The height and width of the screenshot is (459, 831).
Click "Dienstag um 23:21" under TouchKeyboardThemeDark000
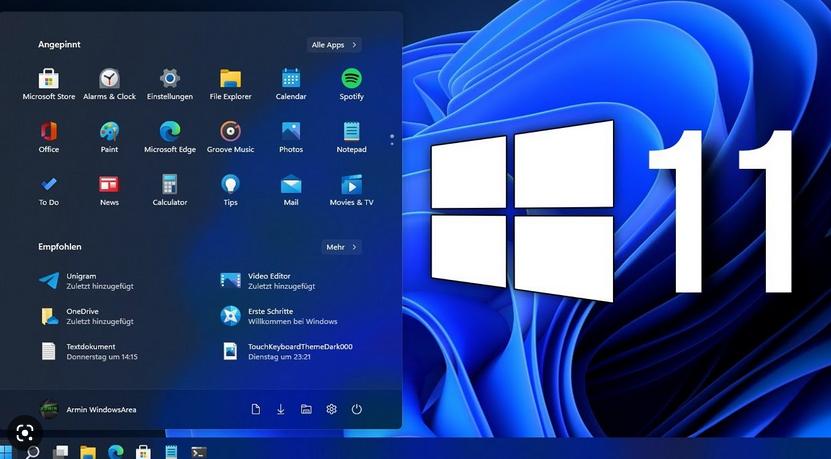(279, 357)
